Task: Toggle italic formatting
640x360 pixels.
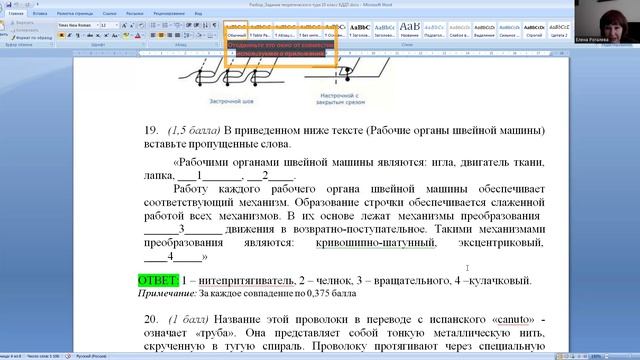Action: [70, 36]
